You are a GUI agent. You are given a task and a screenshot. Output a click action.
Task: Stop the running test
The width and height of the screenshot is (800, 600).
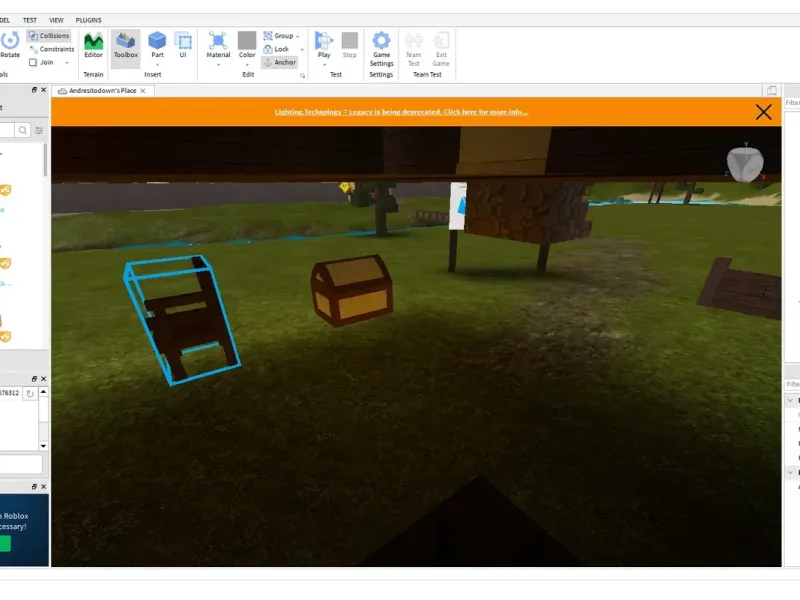click(349, 45)
